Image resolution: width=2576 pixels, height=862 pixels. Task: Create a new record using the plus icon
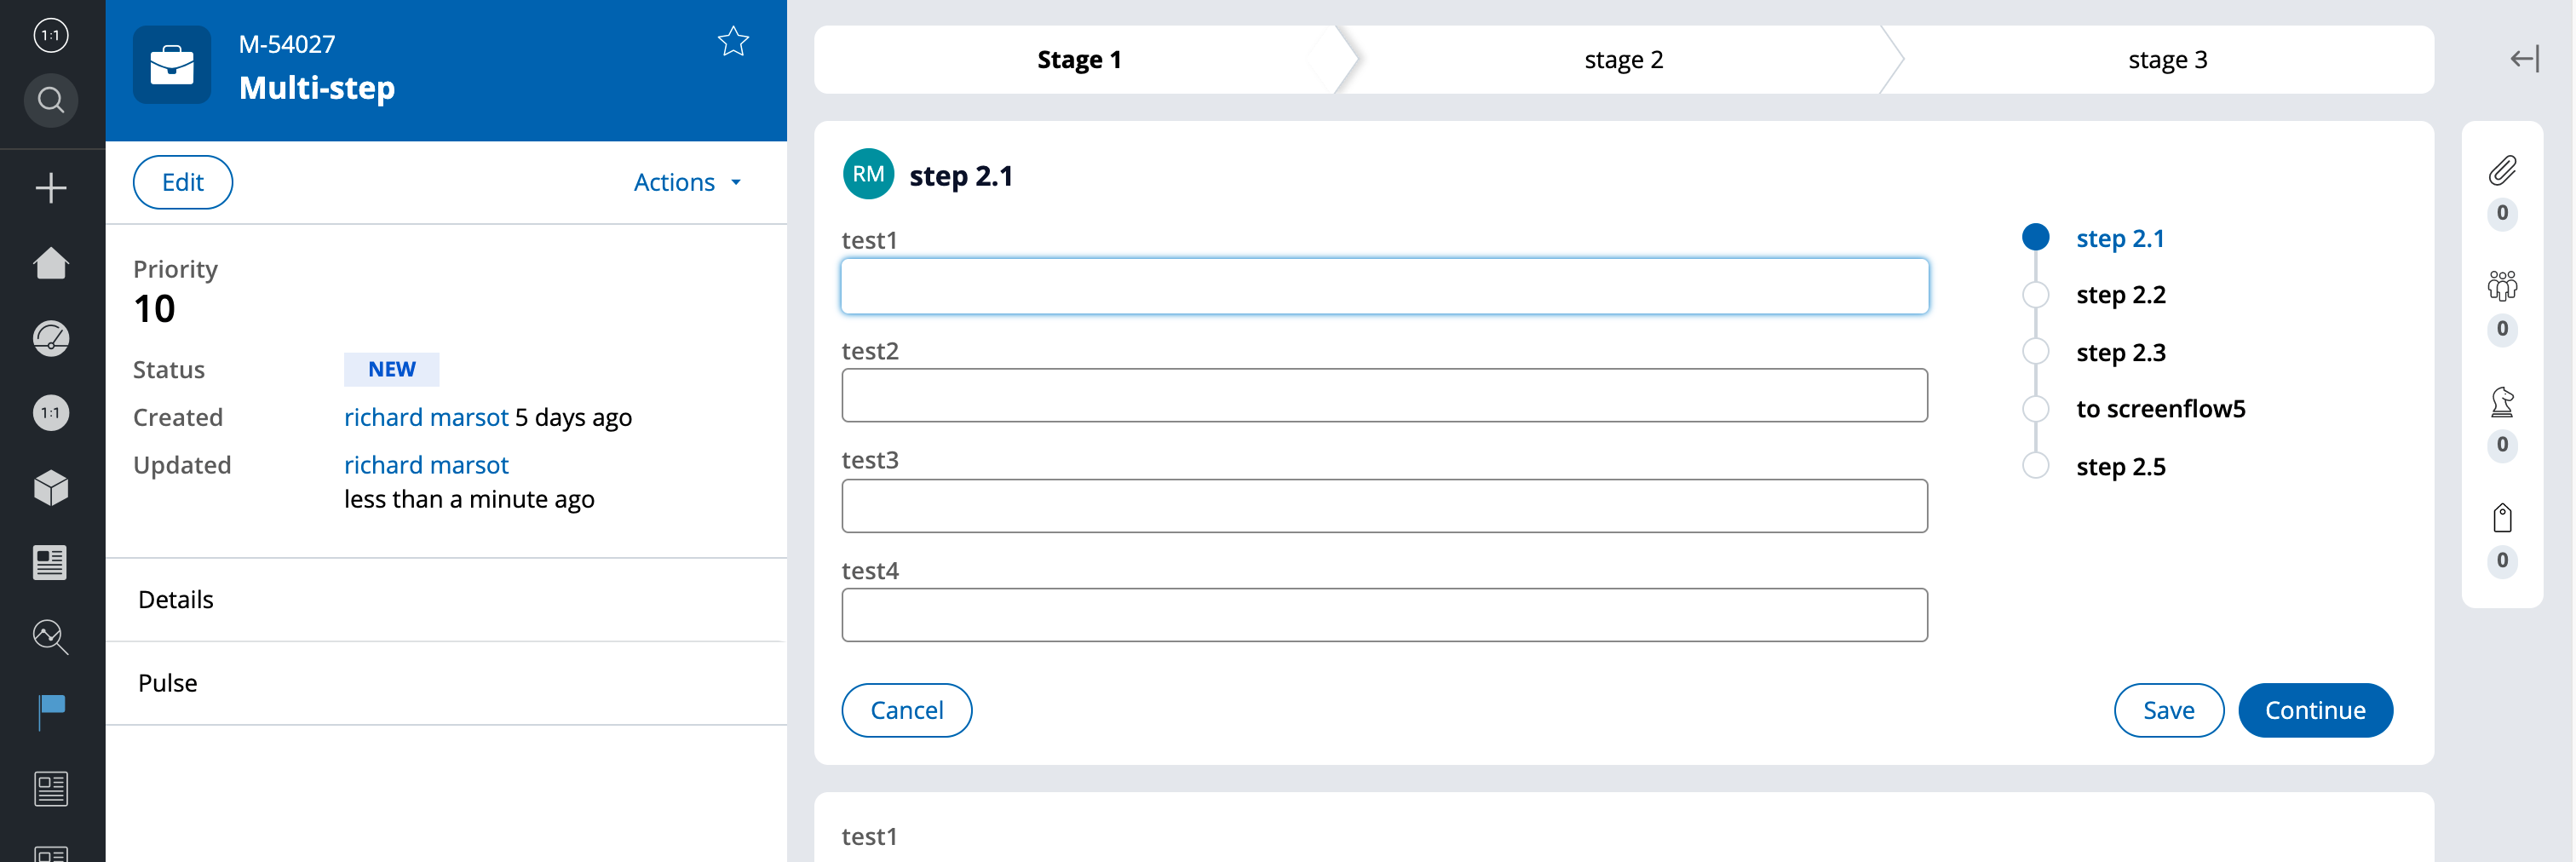50,187
